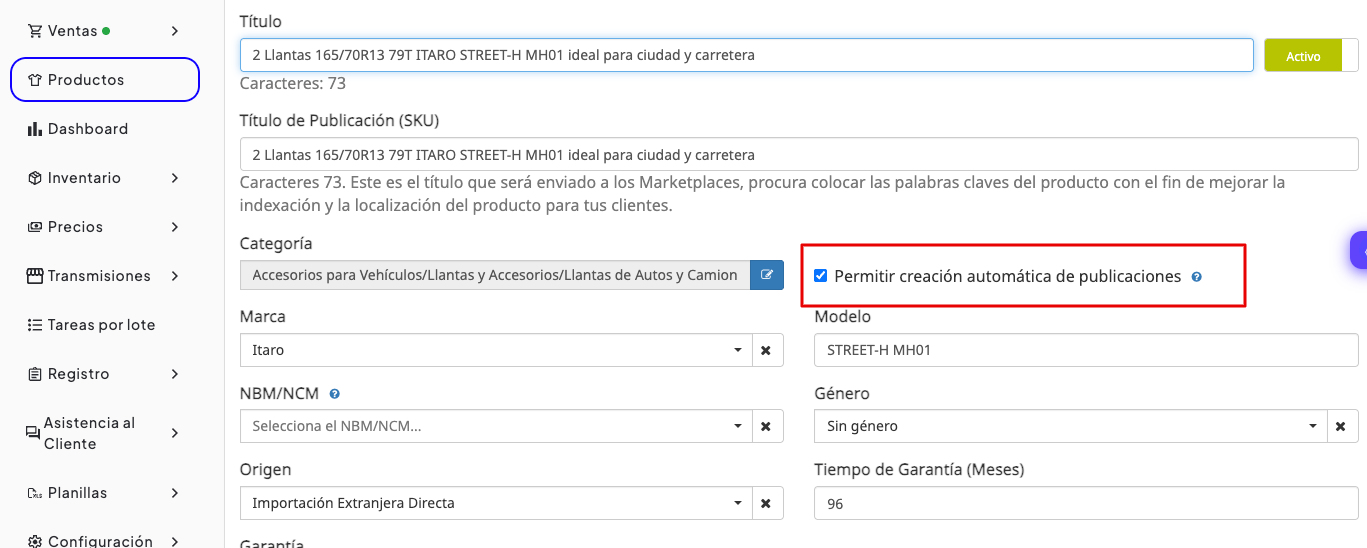Open Productos in the sidebar
This screenshot has width=1367, height=548.
click(105, 80)
